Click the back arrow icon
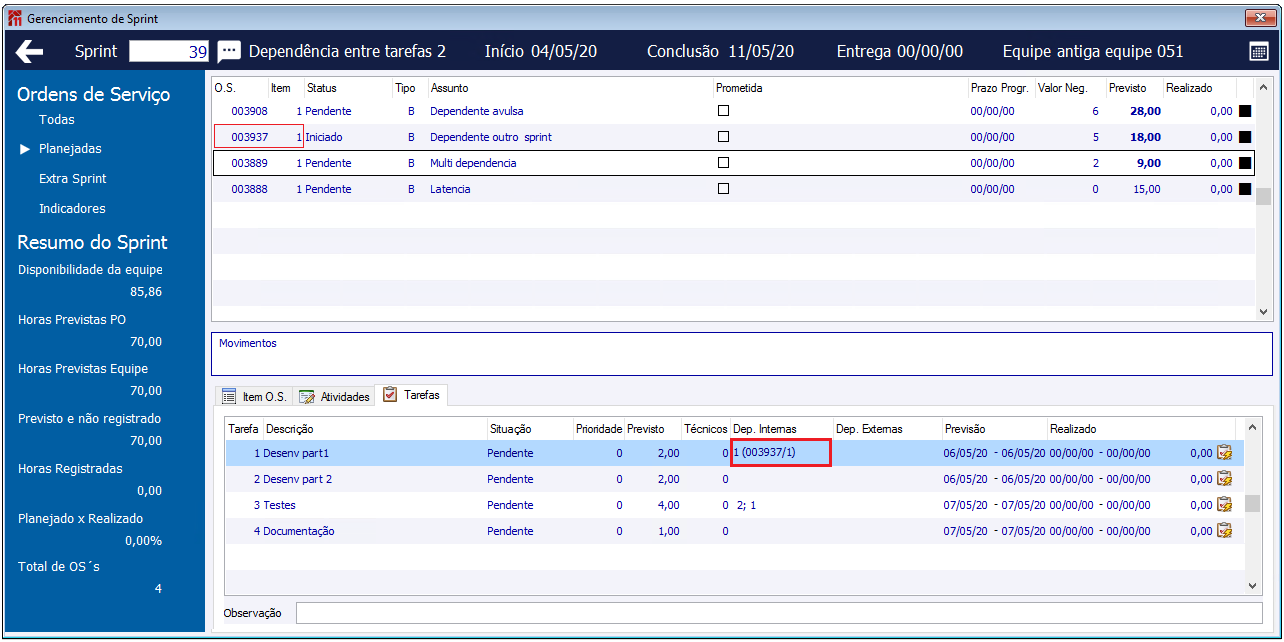Viewport: 1284px width, 642px height. pos(30,52)
